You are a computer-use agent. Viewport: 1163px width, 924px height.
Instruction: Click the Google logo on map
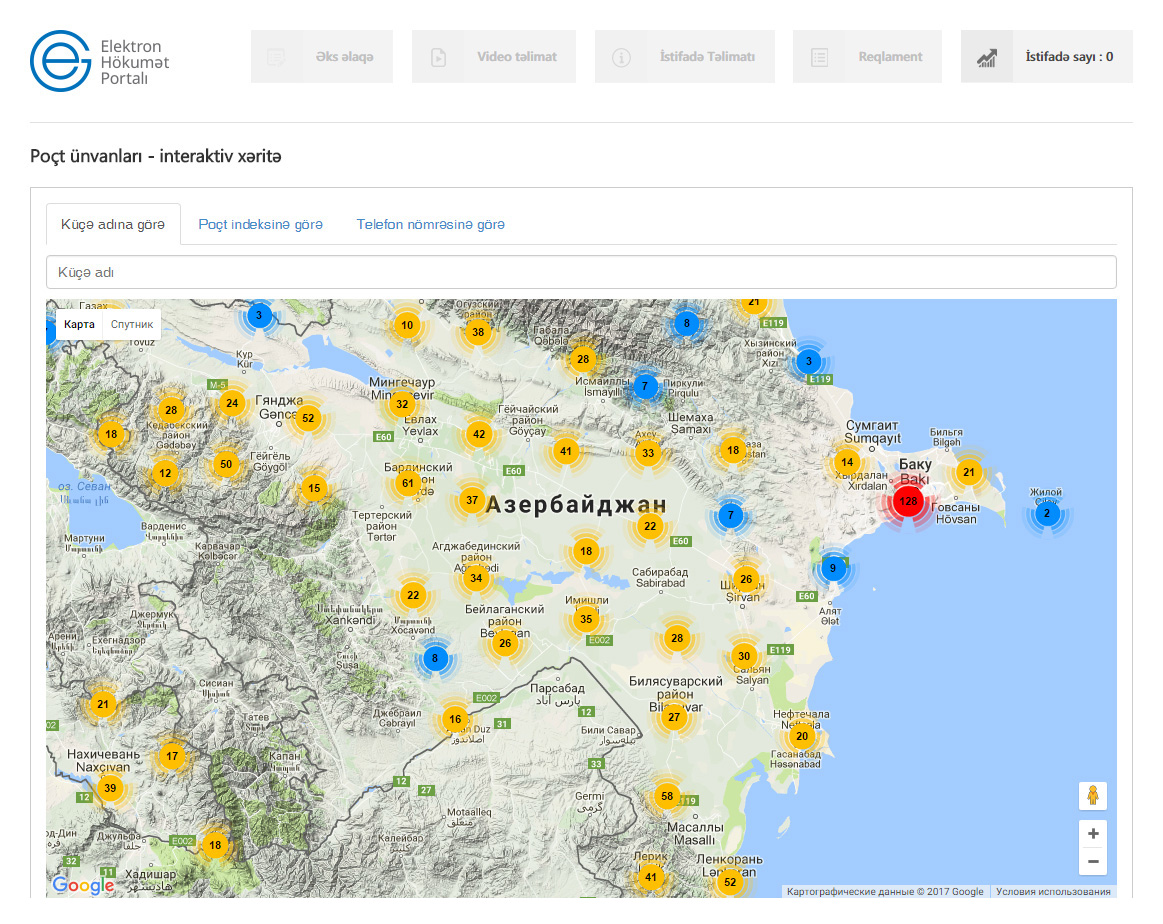tap(83, 885)
